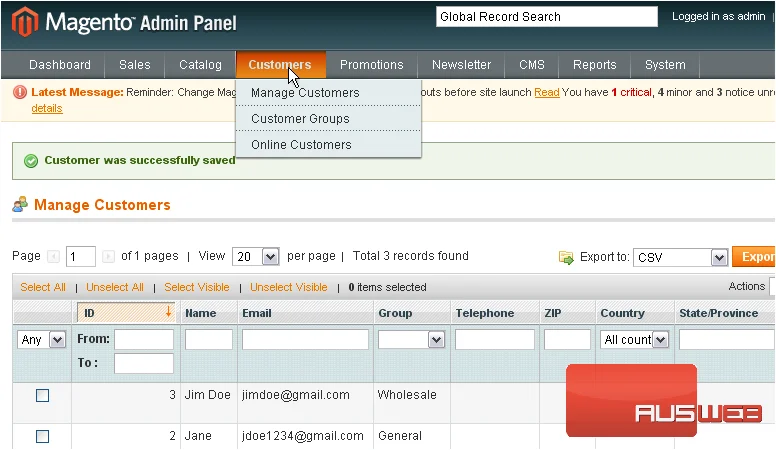Sort by the State/Province column header

[x=719, y=313]
